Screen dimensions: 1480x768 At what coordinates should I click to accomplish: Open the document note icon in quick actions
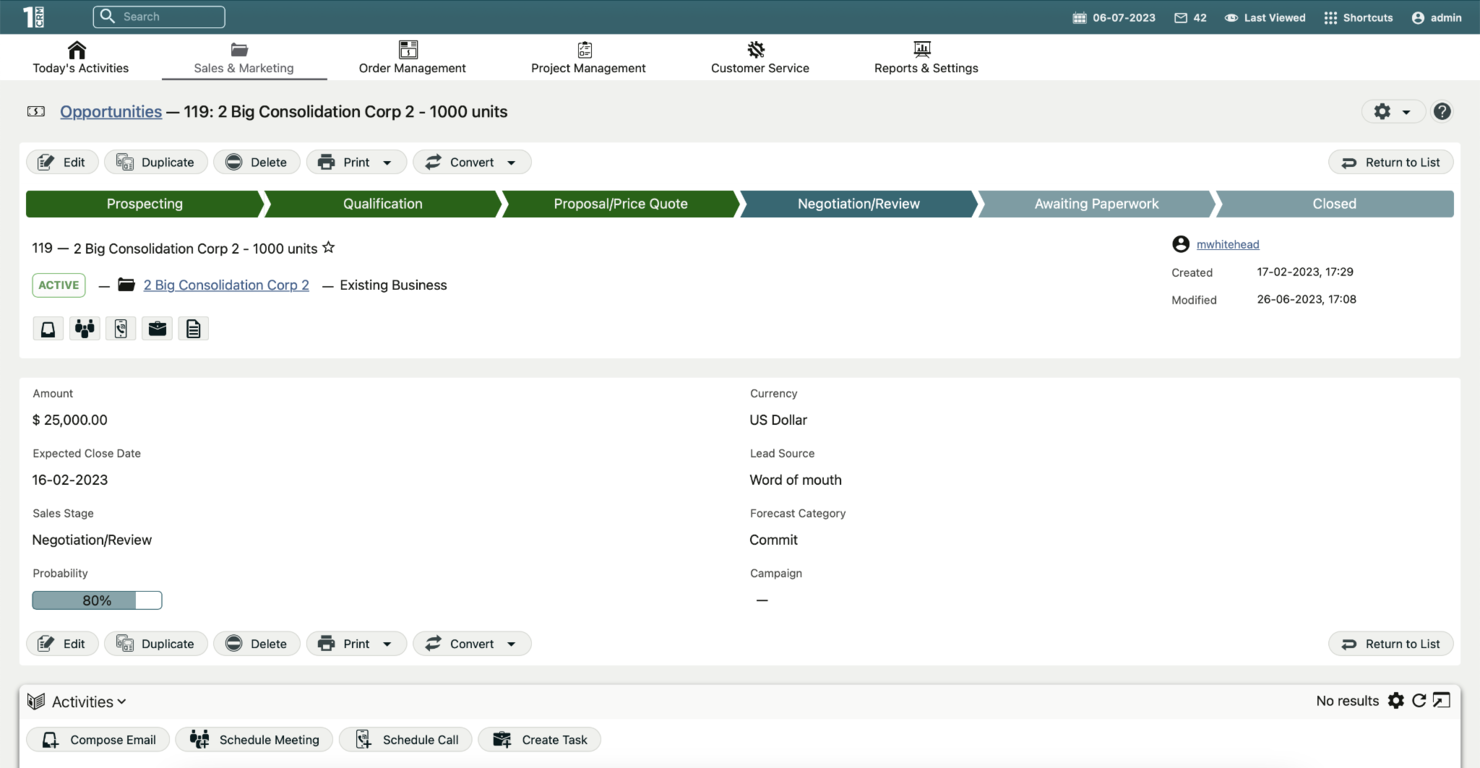click(x=193, y=328)
